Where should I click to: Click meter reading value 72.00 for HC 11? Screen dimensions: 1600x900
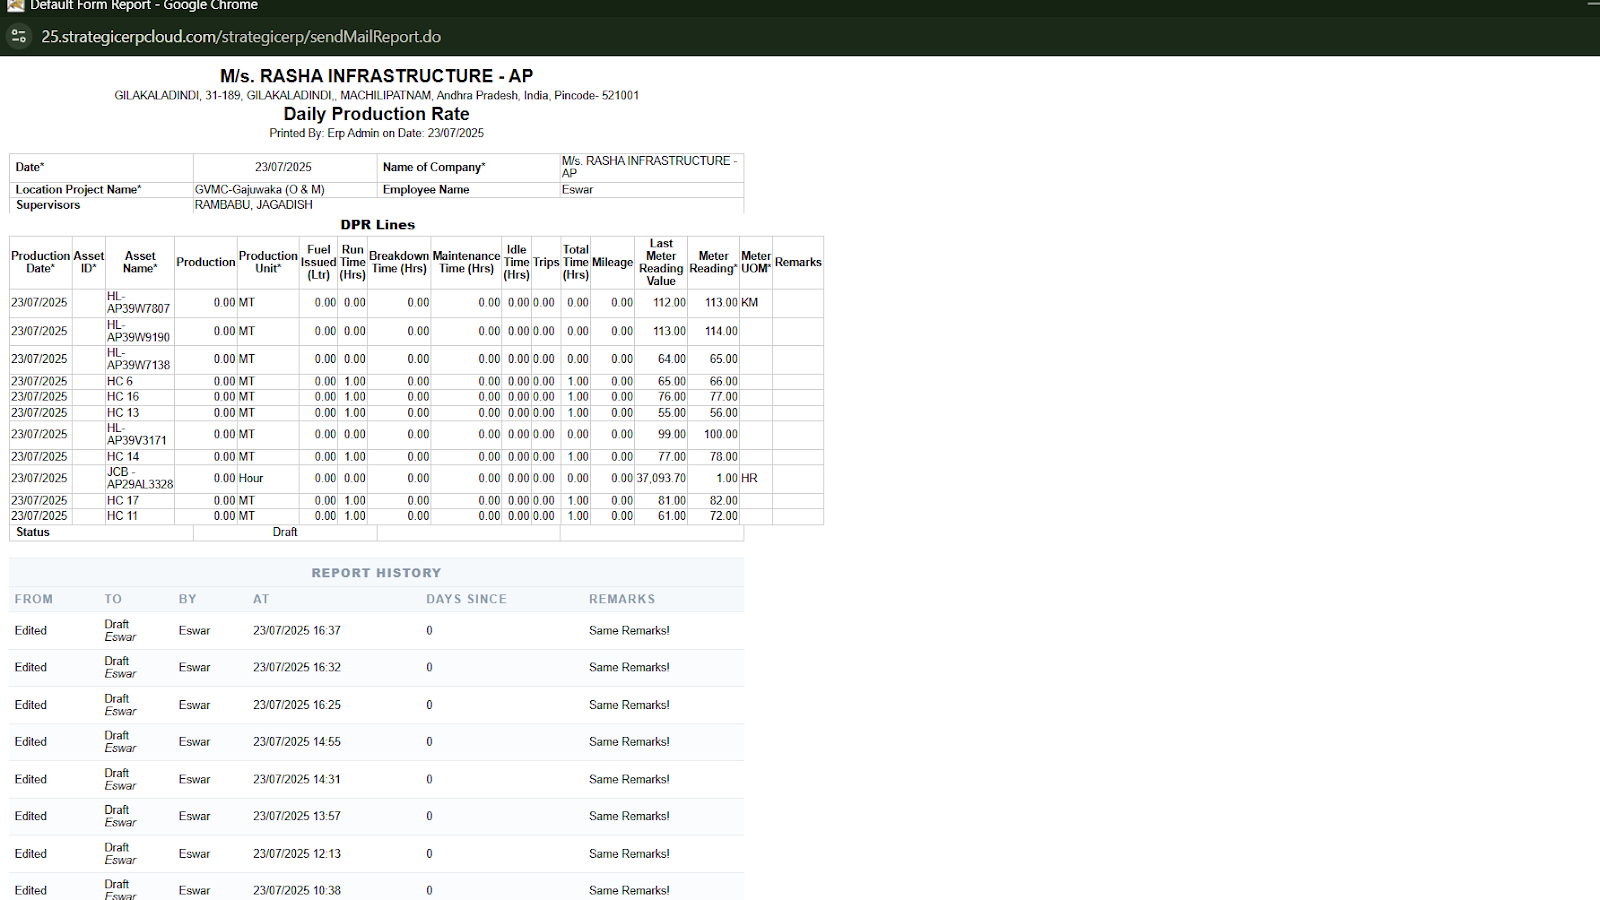coord(724,516)
